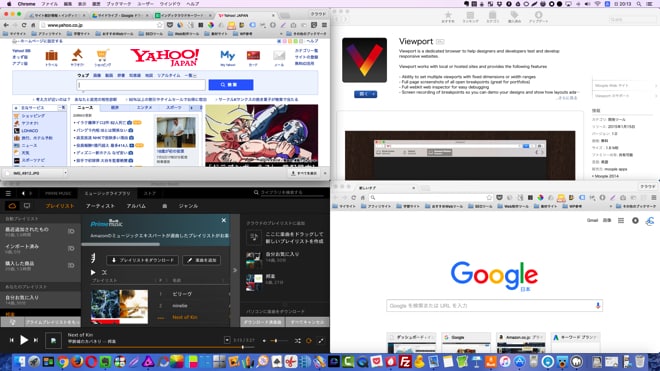This screenshot has height=371, width=660.
Task: Open the Google apps grid icon
Action: (621, 220)
